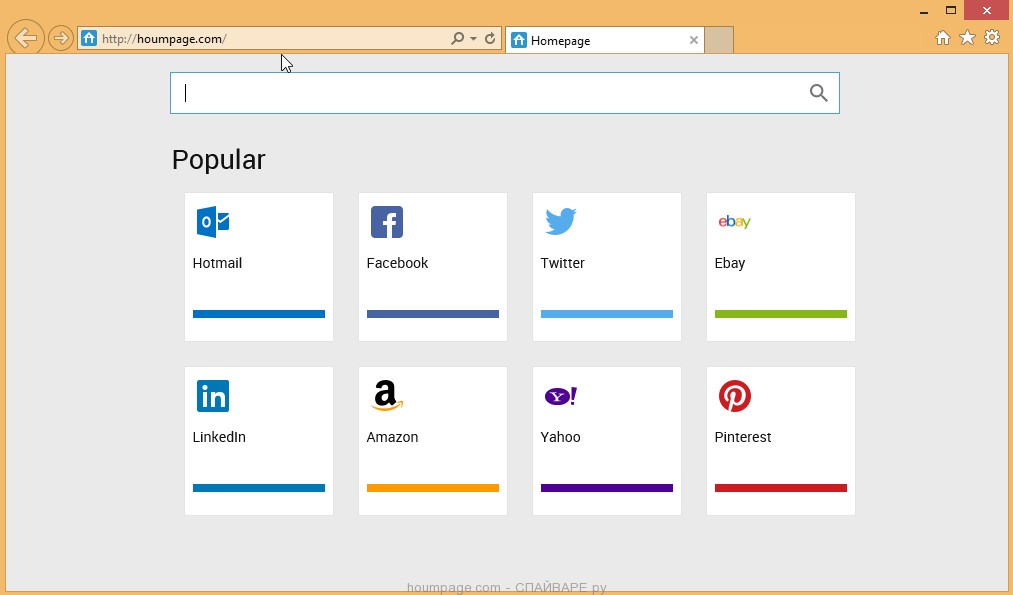Click the purple bar on Yahoo tile
This screenshot has width=1013, height=595.
click(x=607, y=488)
